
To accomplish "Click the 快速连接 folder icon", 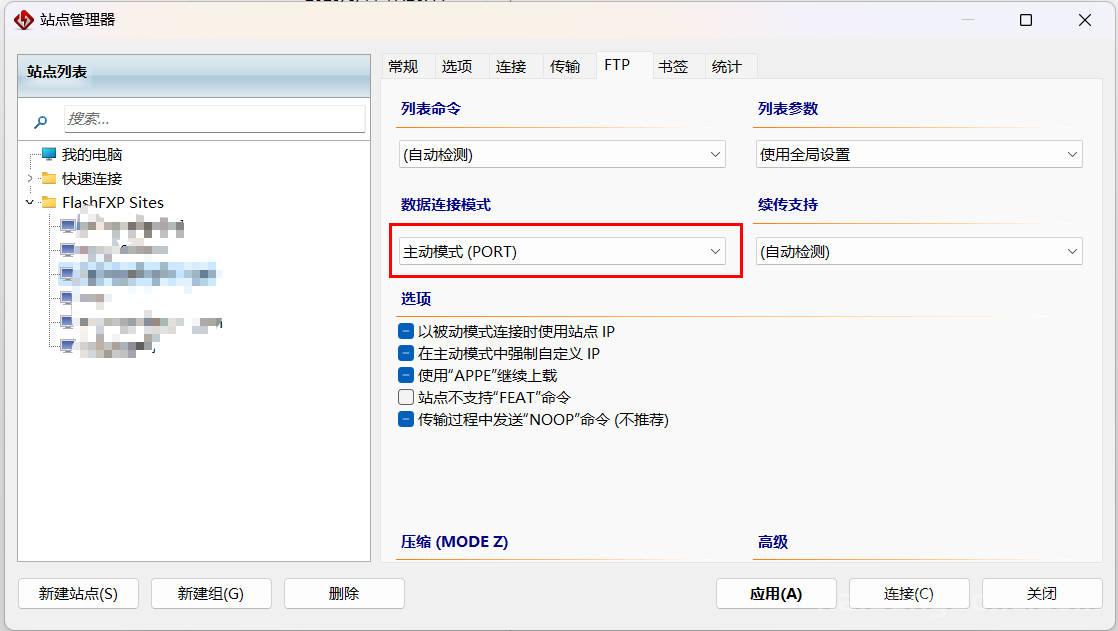I will click(48, 178).
